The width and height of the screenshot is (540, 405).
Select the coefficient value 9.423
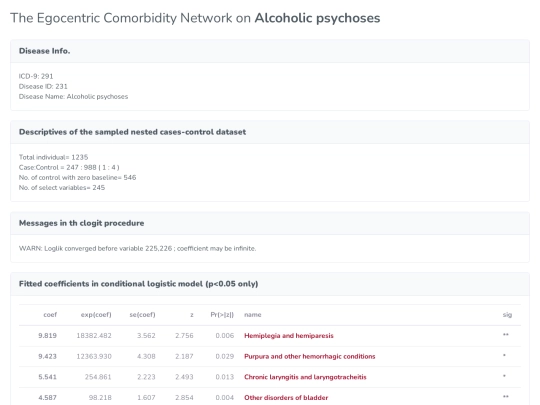(47, 356)
